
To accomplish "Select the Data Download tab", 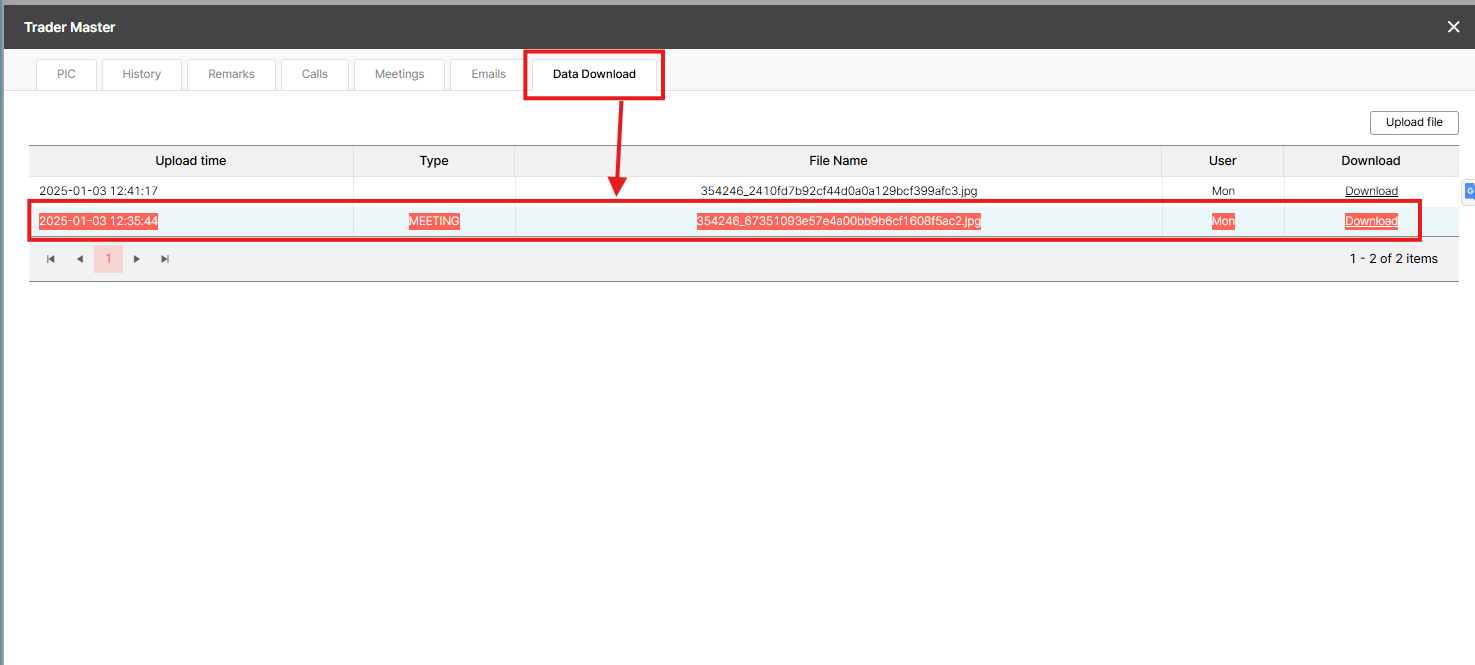I will point(594,74).
